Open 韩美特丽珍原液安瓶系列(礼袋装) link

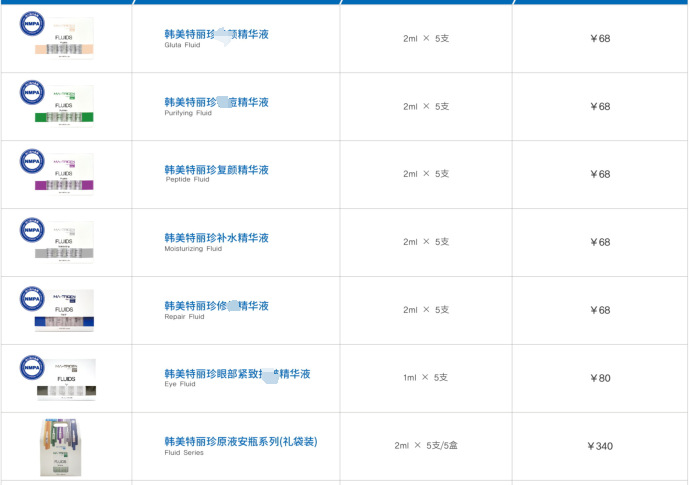(241, 441)
